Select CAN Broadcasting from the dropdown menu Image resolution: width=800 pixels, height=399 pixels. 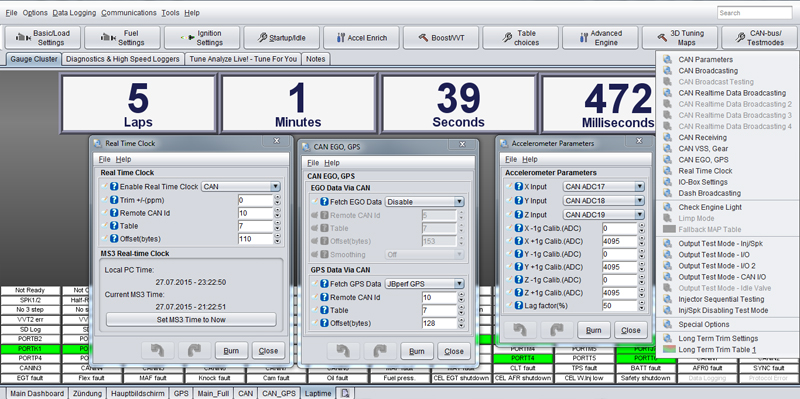(708, 70)
